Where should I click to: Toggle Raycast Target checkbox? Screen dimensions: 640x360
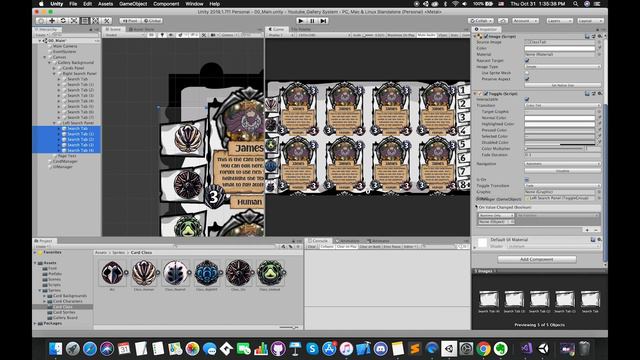point(527,60)
